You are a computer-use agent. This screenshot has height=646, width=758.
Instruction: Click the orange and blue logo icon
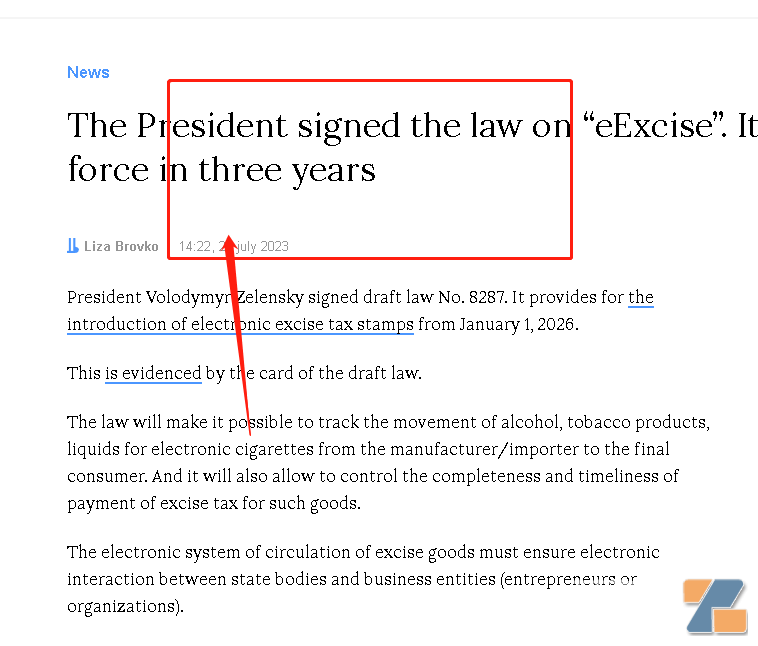point(715,605)
